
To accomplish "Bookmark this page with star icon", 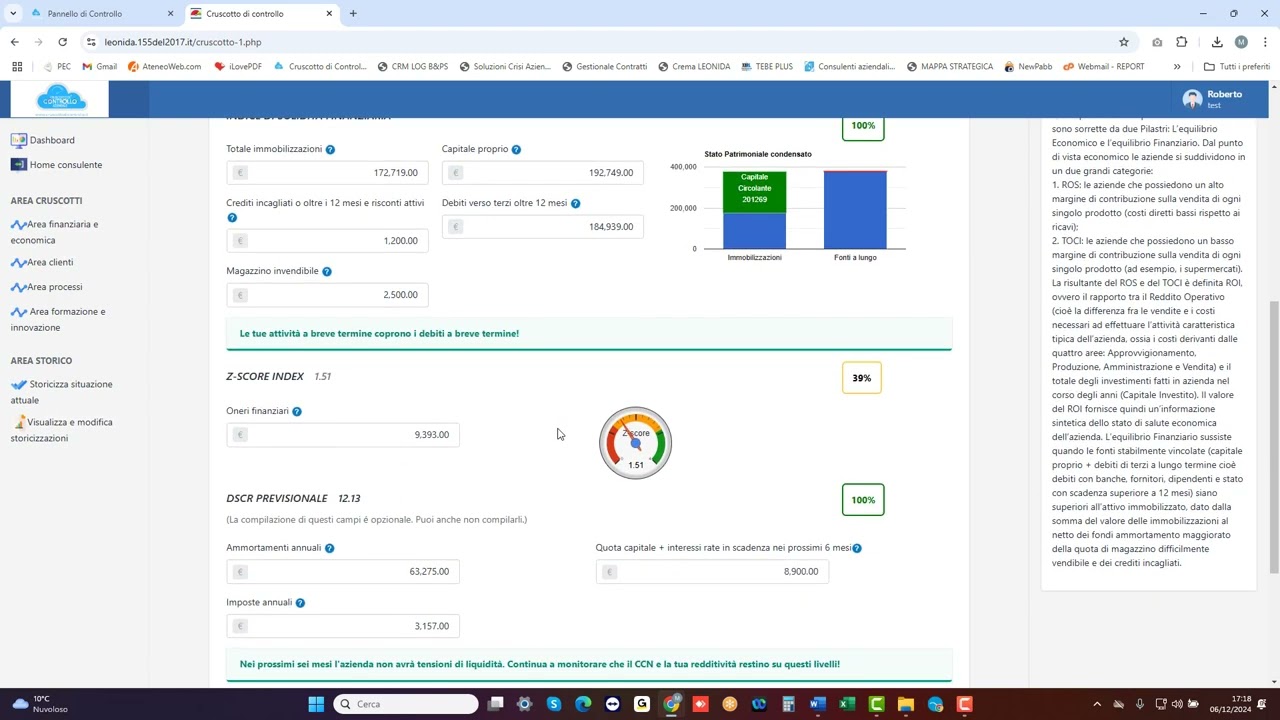I will point(1124,42).
